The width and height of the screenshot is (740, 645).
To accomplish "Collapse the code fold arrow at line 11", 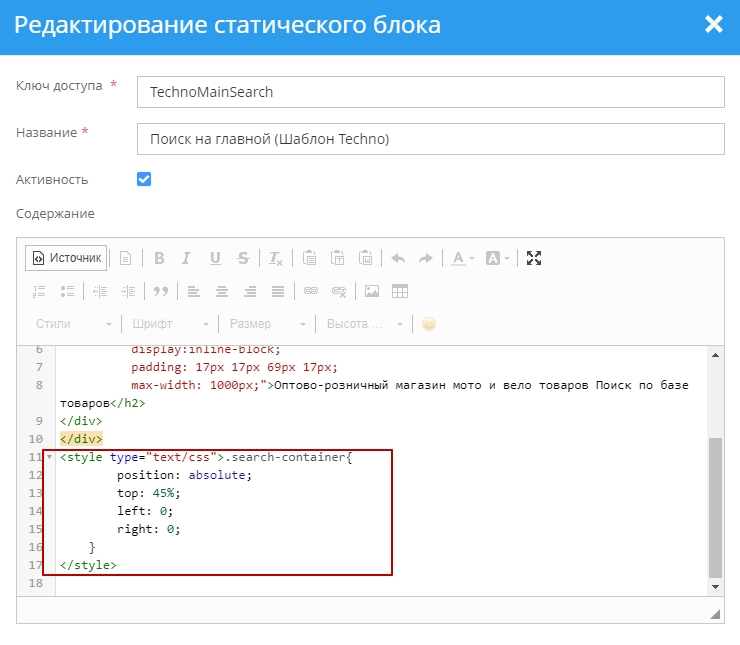I will coord(50,457).
